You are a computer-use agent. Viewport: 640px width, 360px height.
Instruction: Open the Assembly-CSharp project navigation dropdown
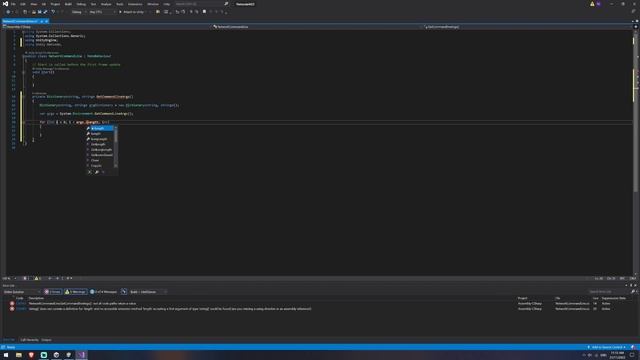click(x=106, y=27)
